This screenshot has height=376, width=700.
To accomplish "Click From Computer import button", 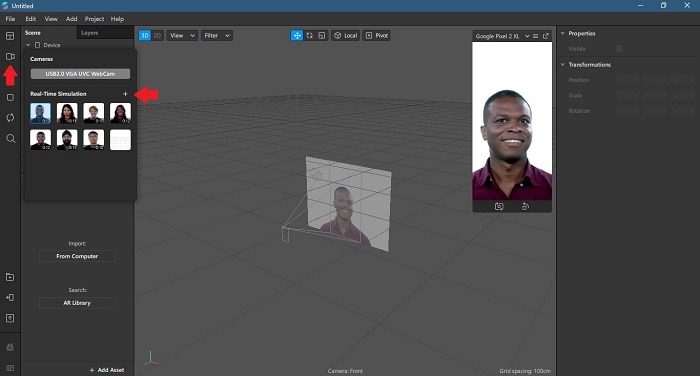I will tap(77, 256).
